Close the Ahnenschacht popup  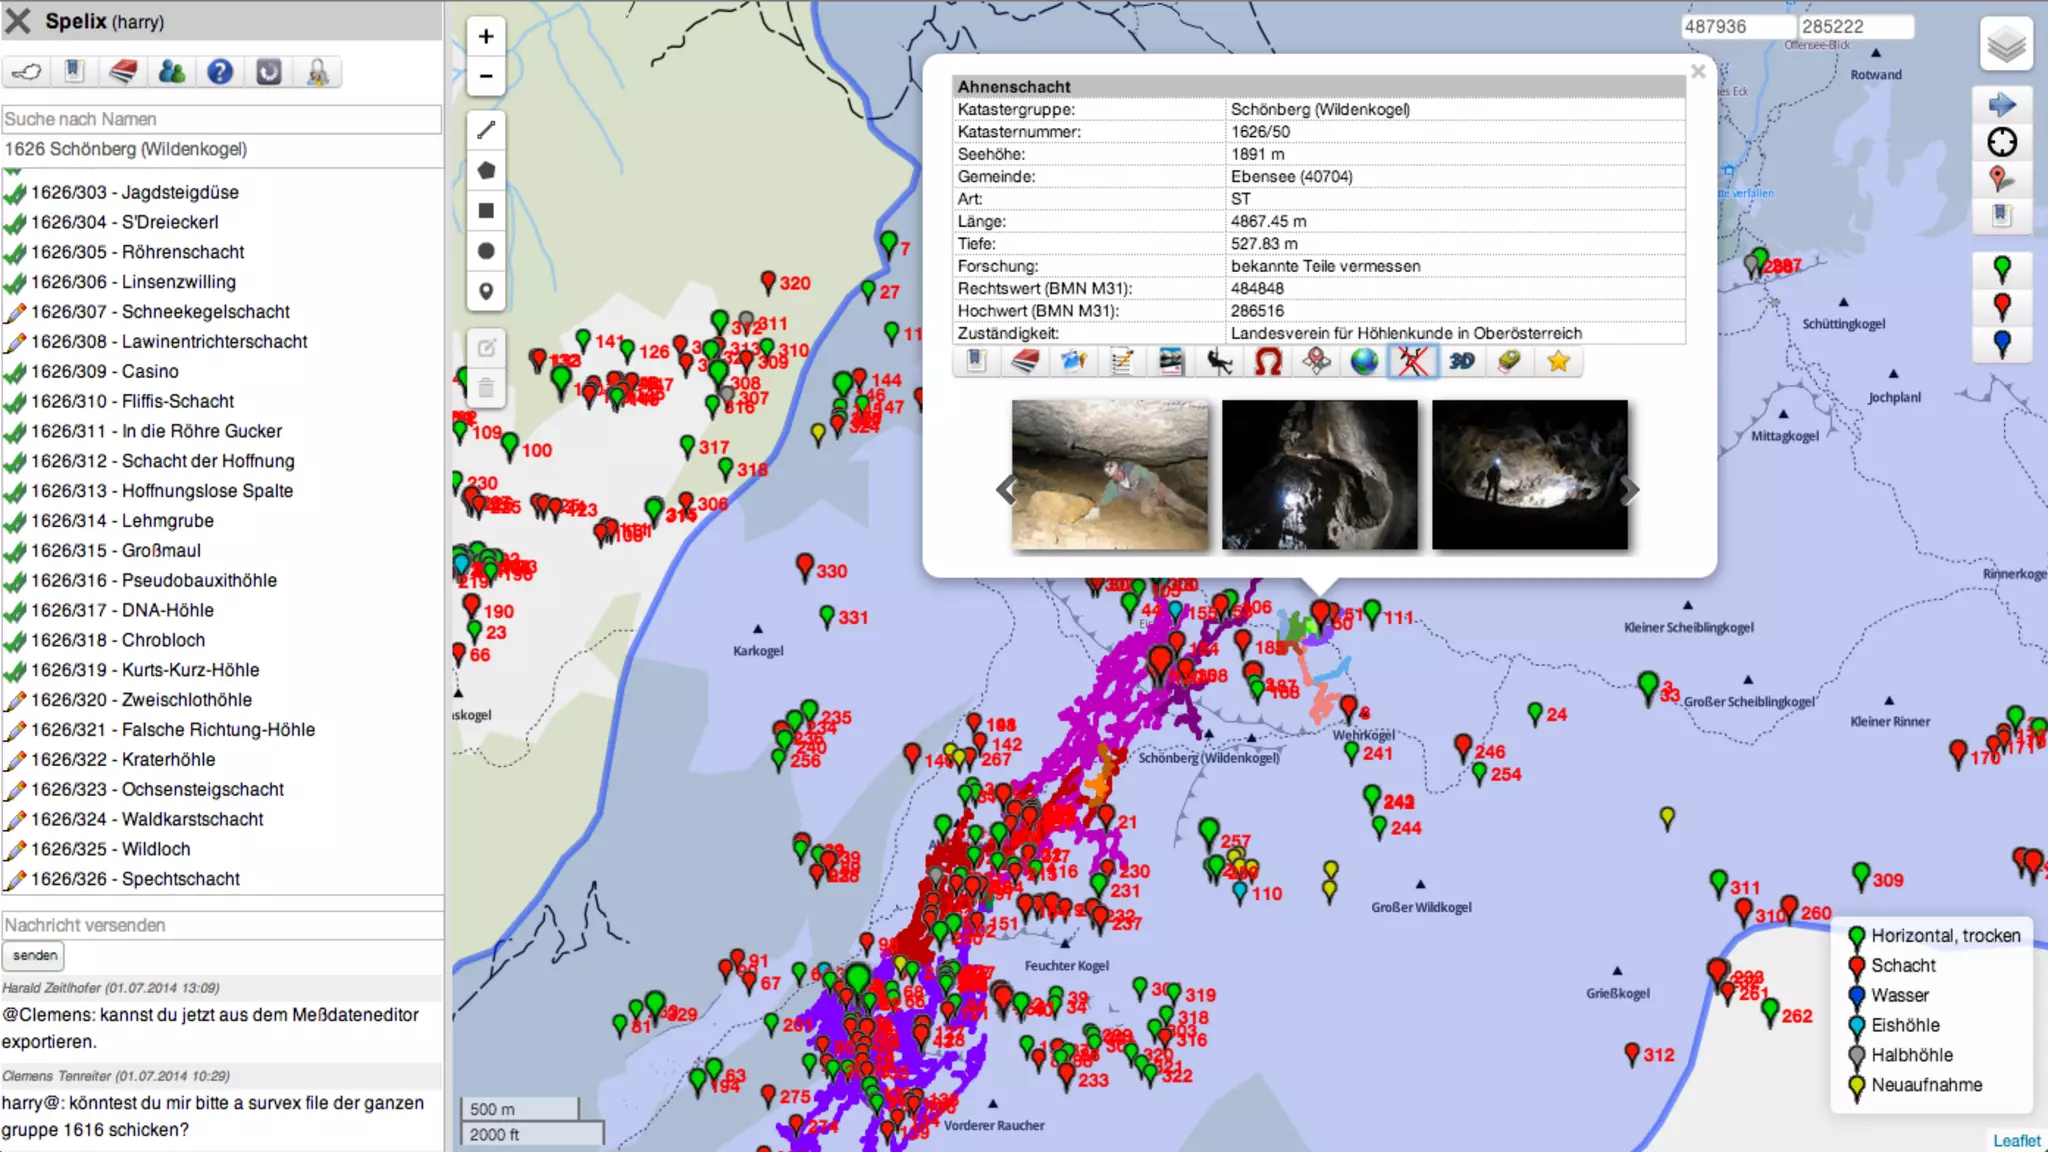click(x=1698, y=72)
